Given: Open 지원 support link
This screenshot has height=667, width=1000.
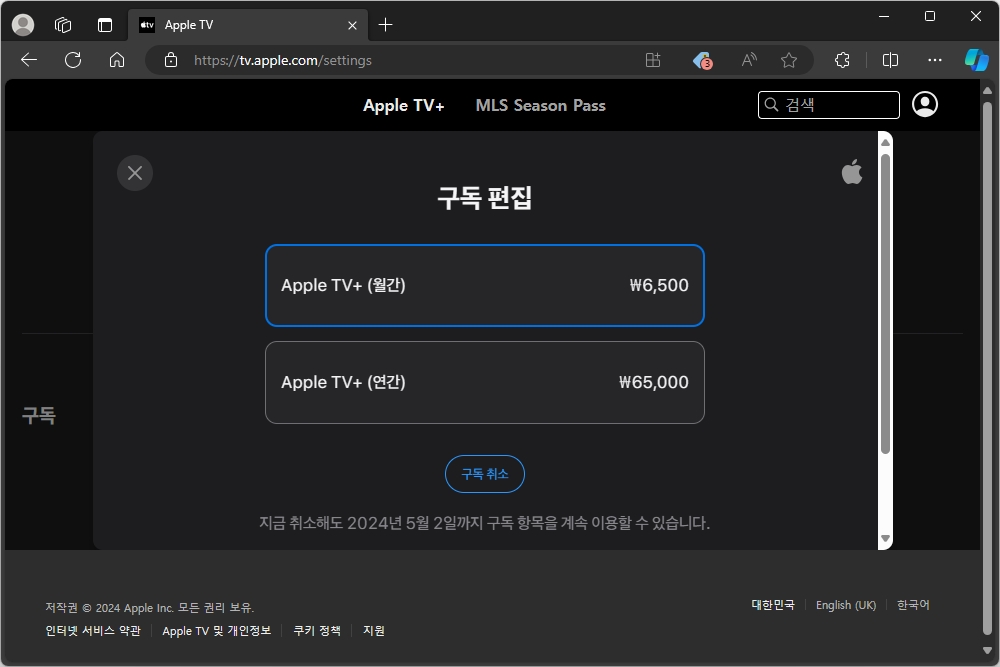Looking at the screenshot, I should point(374,631).
